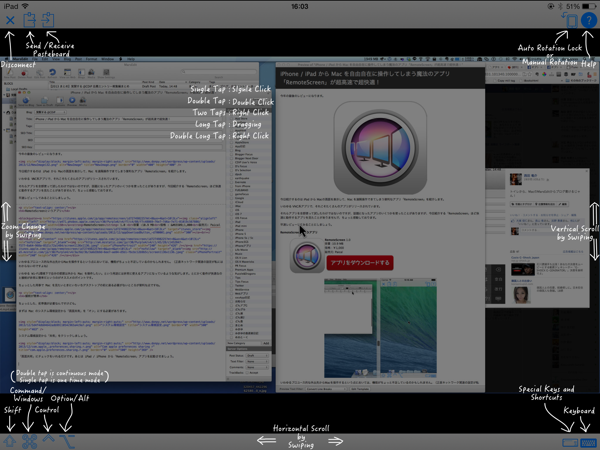This screenshot has width=600, height=450.
Task: Click View on Web in MarsEdit toolbar
Action: click(67, 73)
